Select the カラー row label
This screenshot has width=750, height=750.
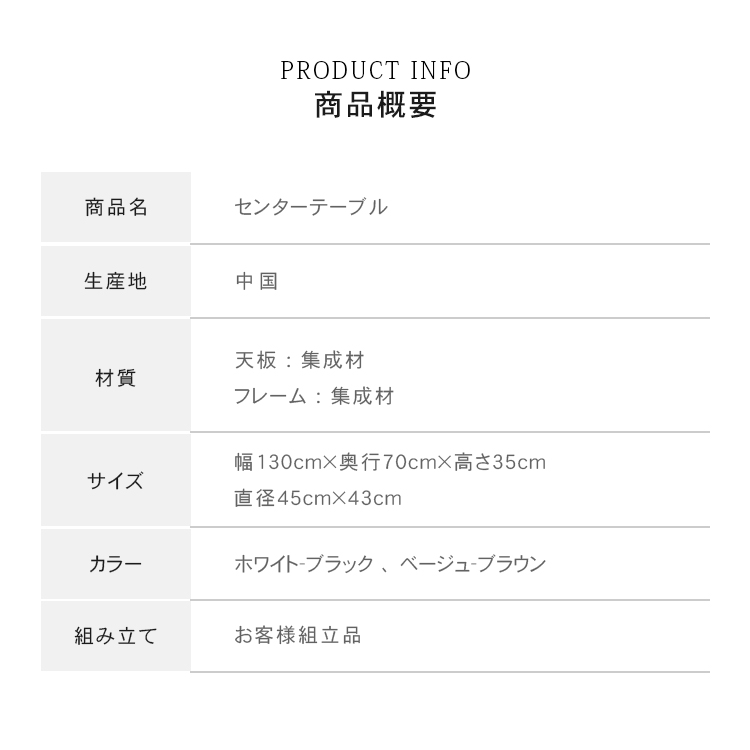tap(116, 564)
